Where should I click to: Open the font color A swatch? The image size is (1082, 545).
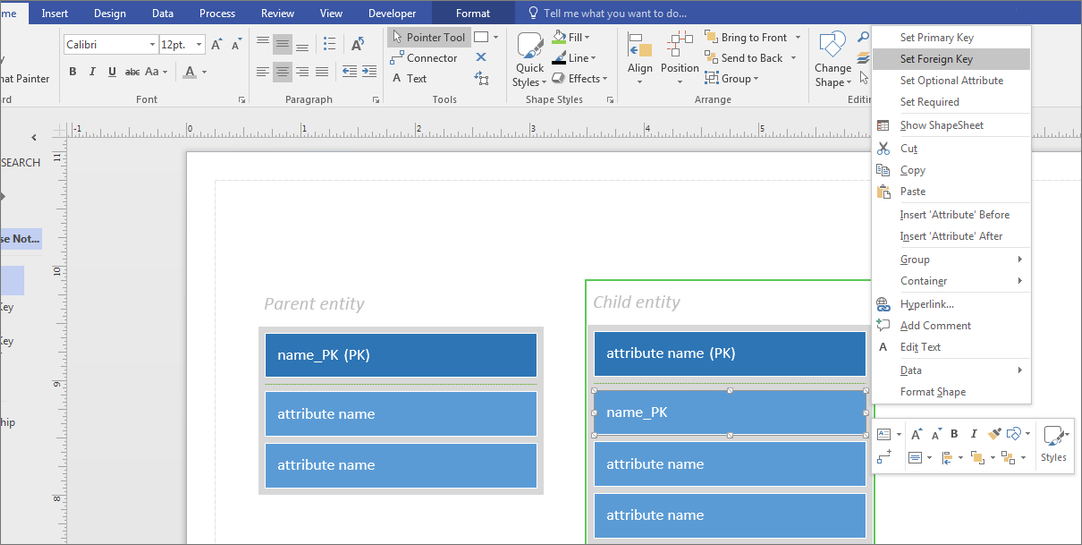pyautogui.click(x=190, y=72)
